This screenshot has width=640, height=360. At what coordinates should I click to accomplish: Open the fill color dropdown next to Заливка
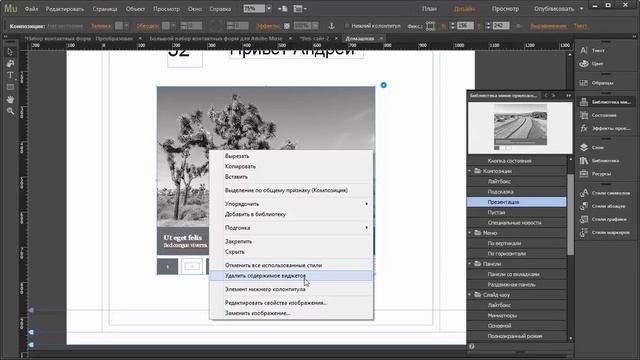[126, 26]
